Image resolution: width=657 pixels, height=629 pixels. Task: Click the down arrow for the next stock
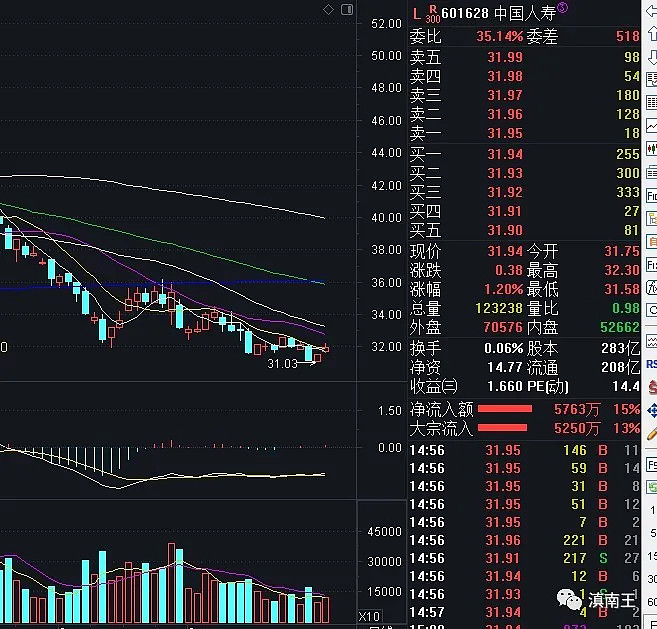[652, 57]
